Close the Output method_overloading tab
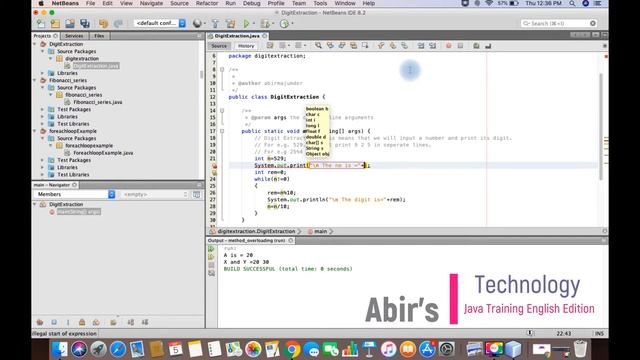The width and height of the screenshot is (640, 360). coord(291,241)
